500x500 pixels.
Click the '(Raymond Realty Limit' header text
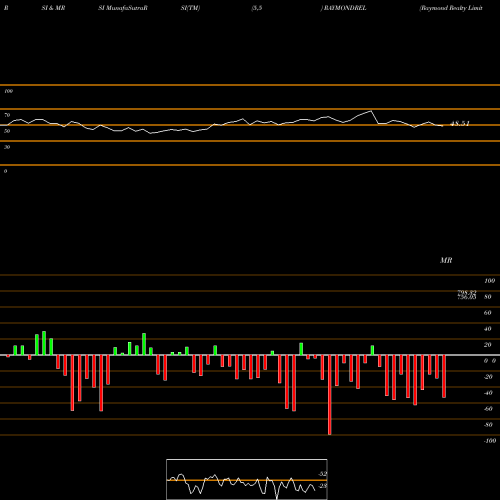[451, 8]
